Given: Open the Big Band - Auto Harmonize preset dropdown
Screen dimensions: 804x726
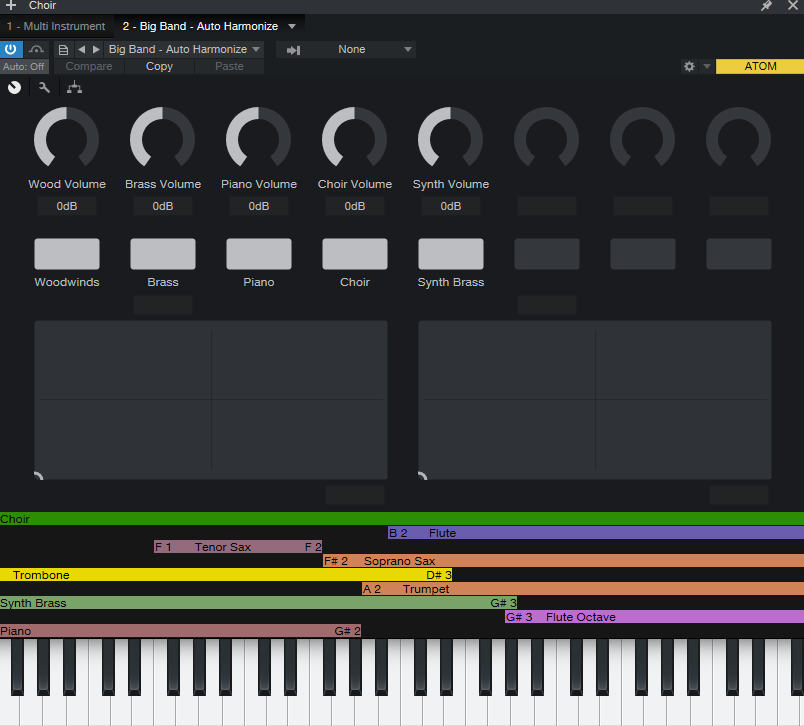Looking at the screenshot, I should click(184, 49).
